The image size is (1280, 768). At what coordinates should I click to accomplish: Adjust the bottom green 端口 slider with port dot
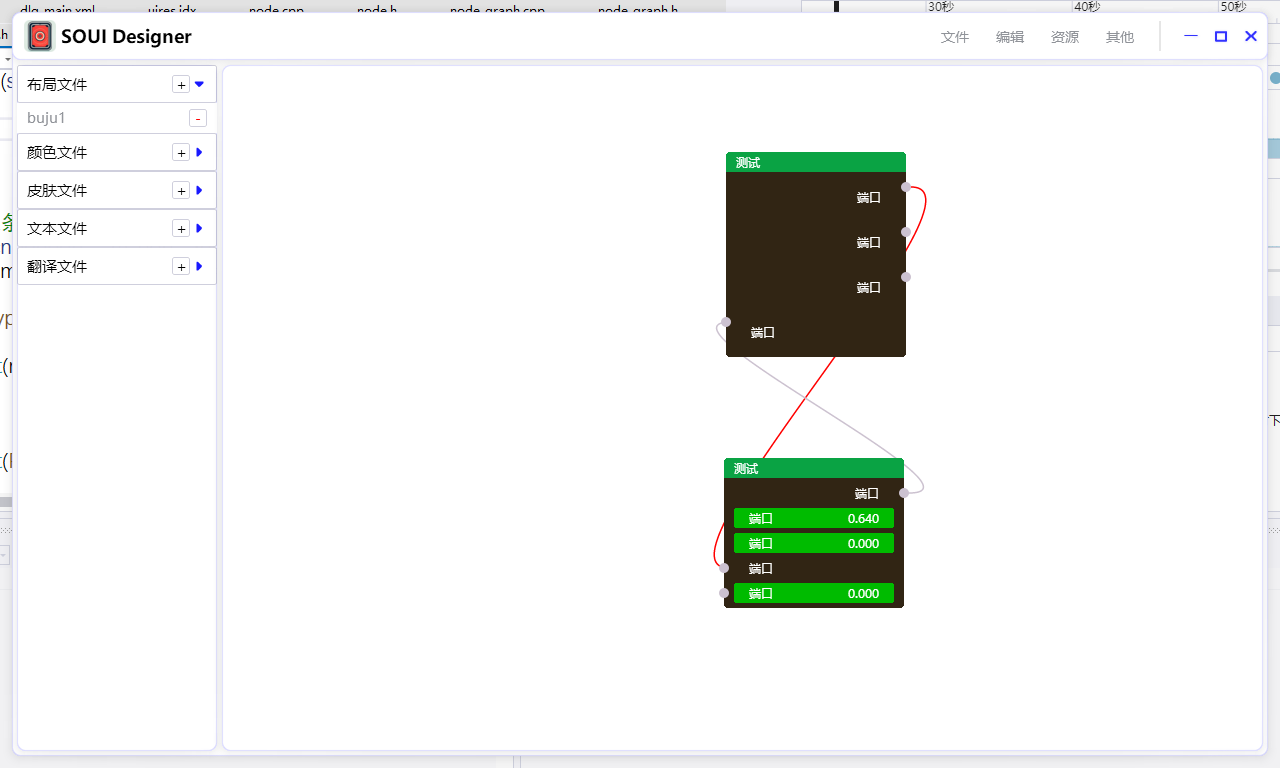click(x=814, y=593)
